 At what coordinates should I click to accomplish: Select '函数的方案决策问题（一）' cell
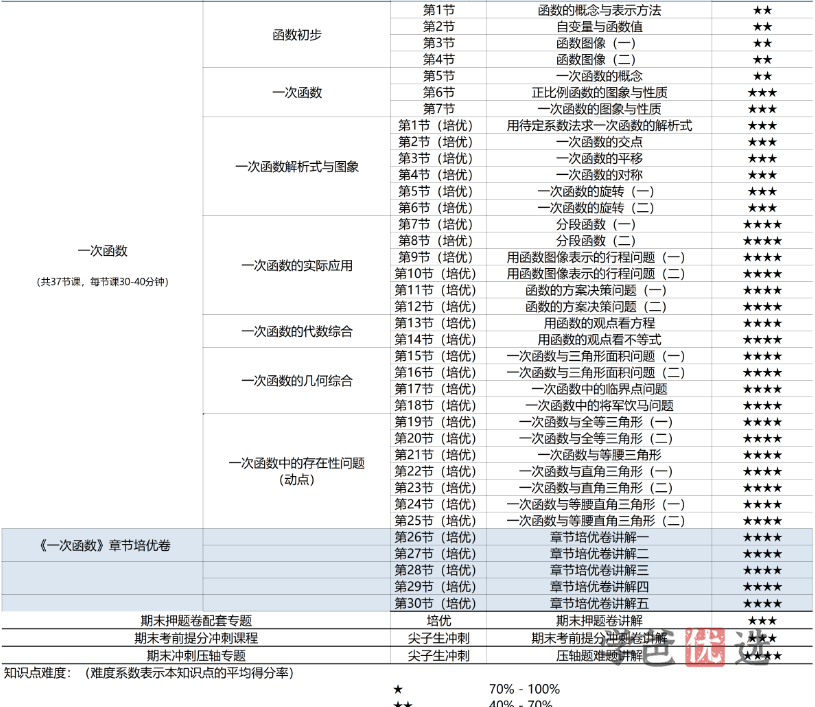(x=599, y=291)
